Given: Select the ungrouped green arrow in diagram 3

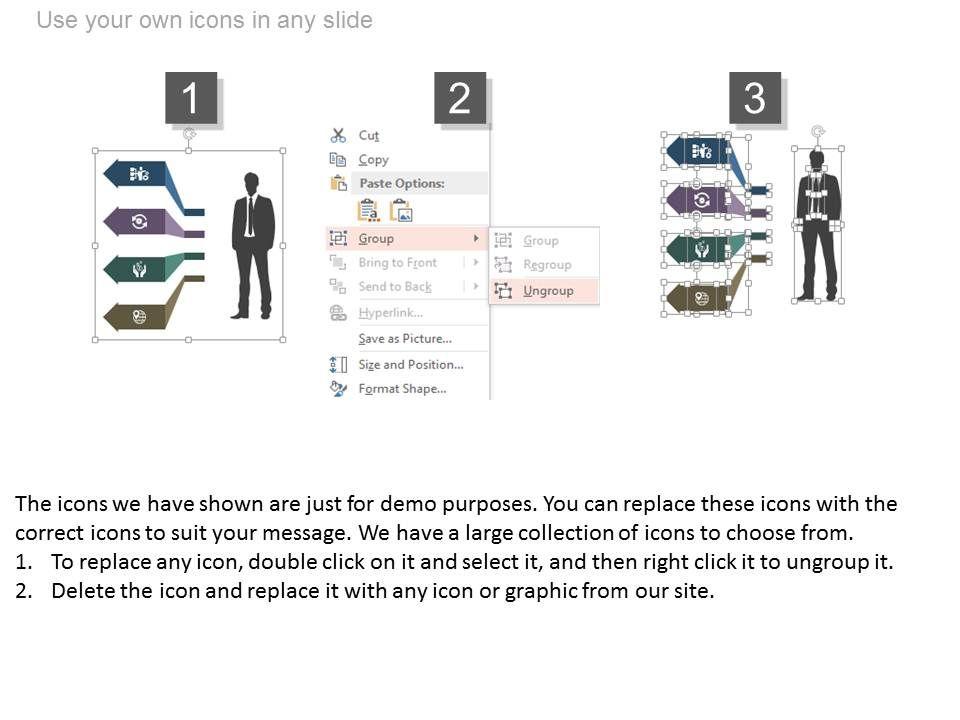Looking at the screenshot, I should (x=698, y=249).
